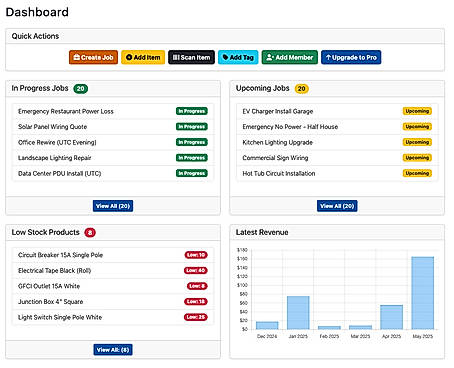
Task: Open Emergency No Power - Half House job
Action: [337, 127]
